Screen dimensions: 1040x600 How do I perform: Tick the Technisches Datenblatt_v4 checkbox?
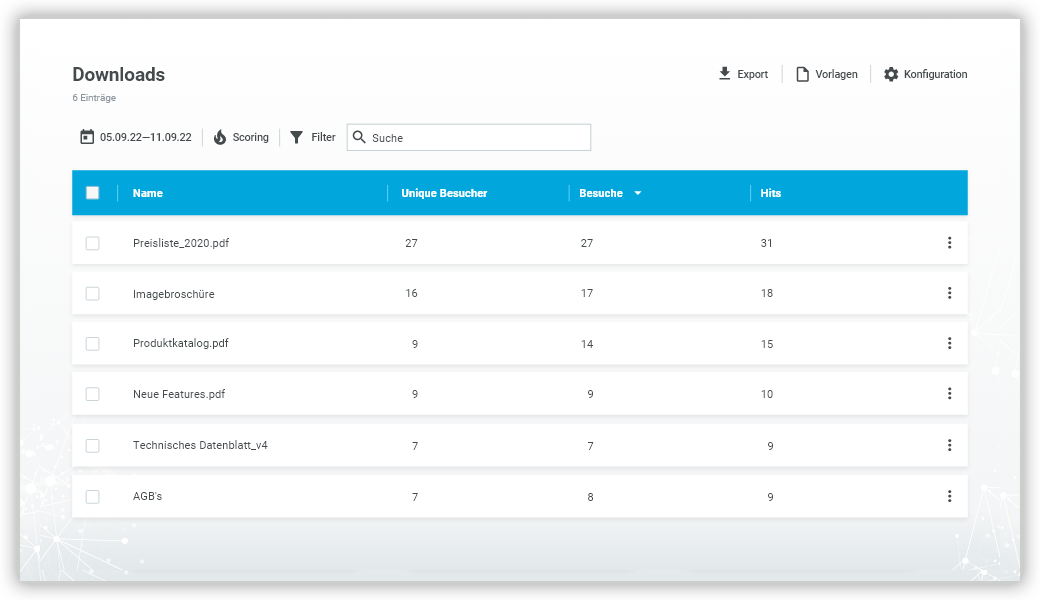tap(92, 446)
